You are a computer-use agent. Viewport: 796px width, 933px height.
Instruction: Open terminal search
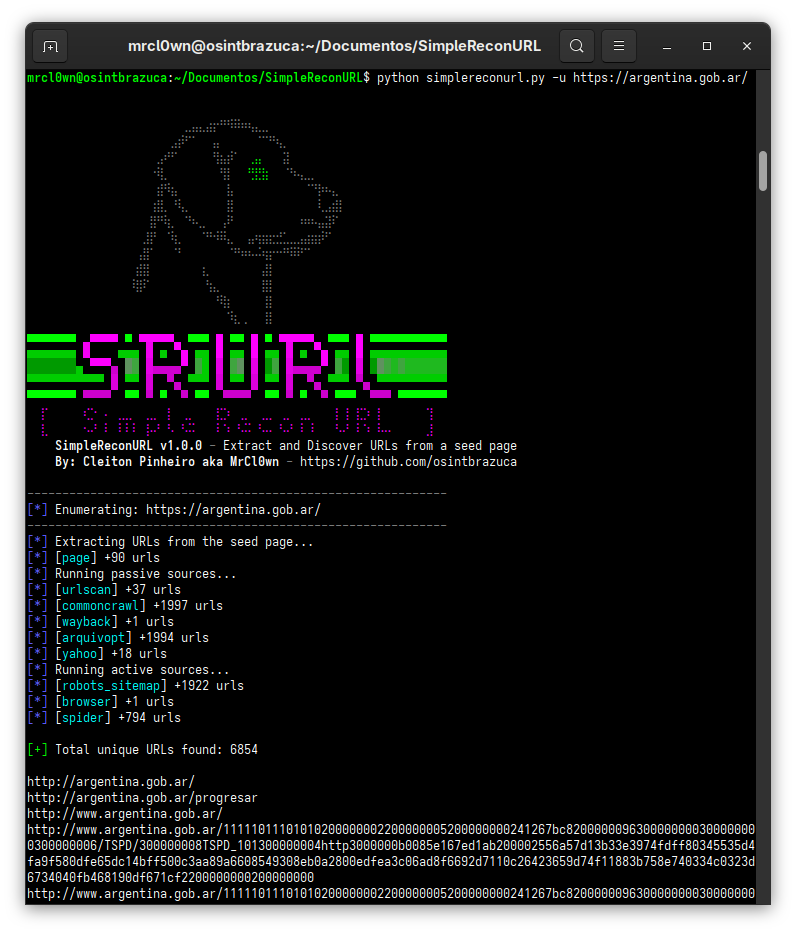[x=576, y=46]
